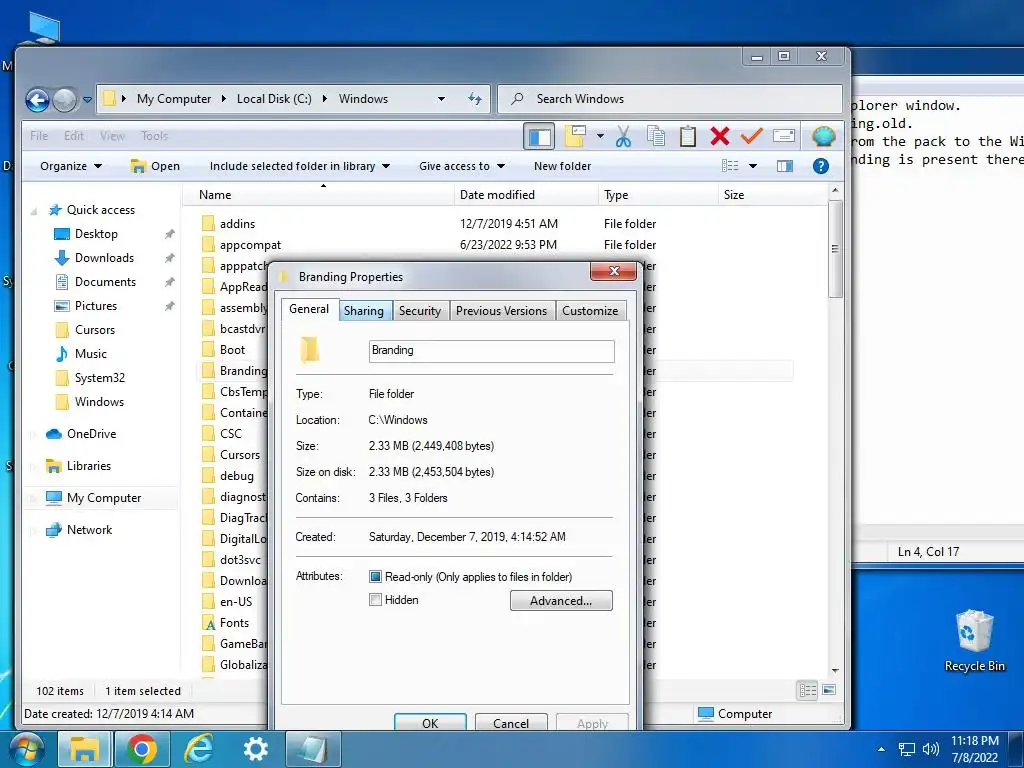Switch to the Security tab
The width and height of the screenshot is (1024, 768).
(x=420, y=311)
